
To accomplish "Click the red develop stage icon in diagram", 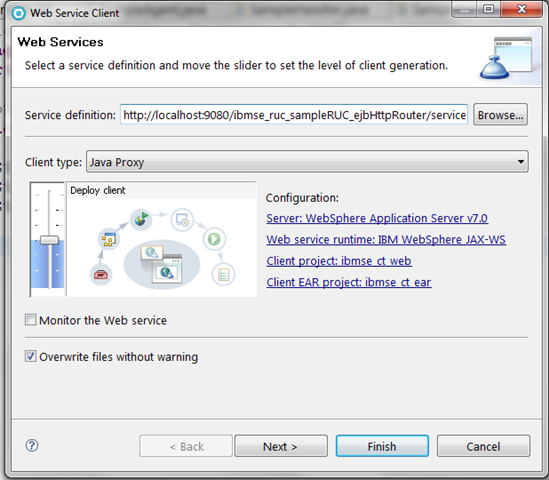I will point(101,275).
